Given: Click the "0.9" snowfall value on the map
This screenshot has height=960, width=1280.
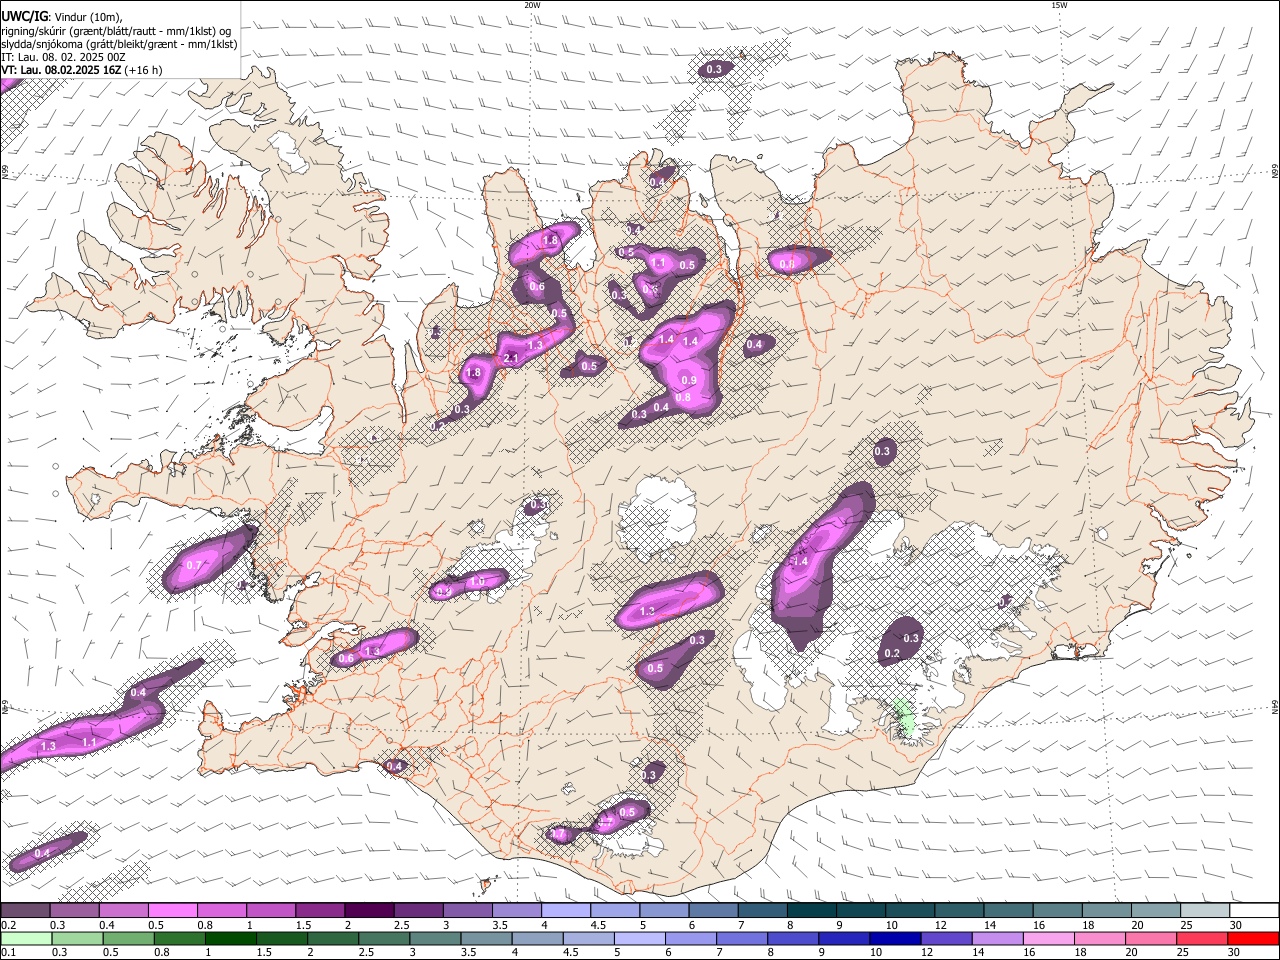Looking at the screenshot, I should pyautogui.click(x=688, y=380).
